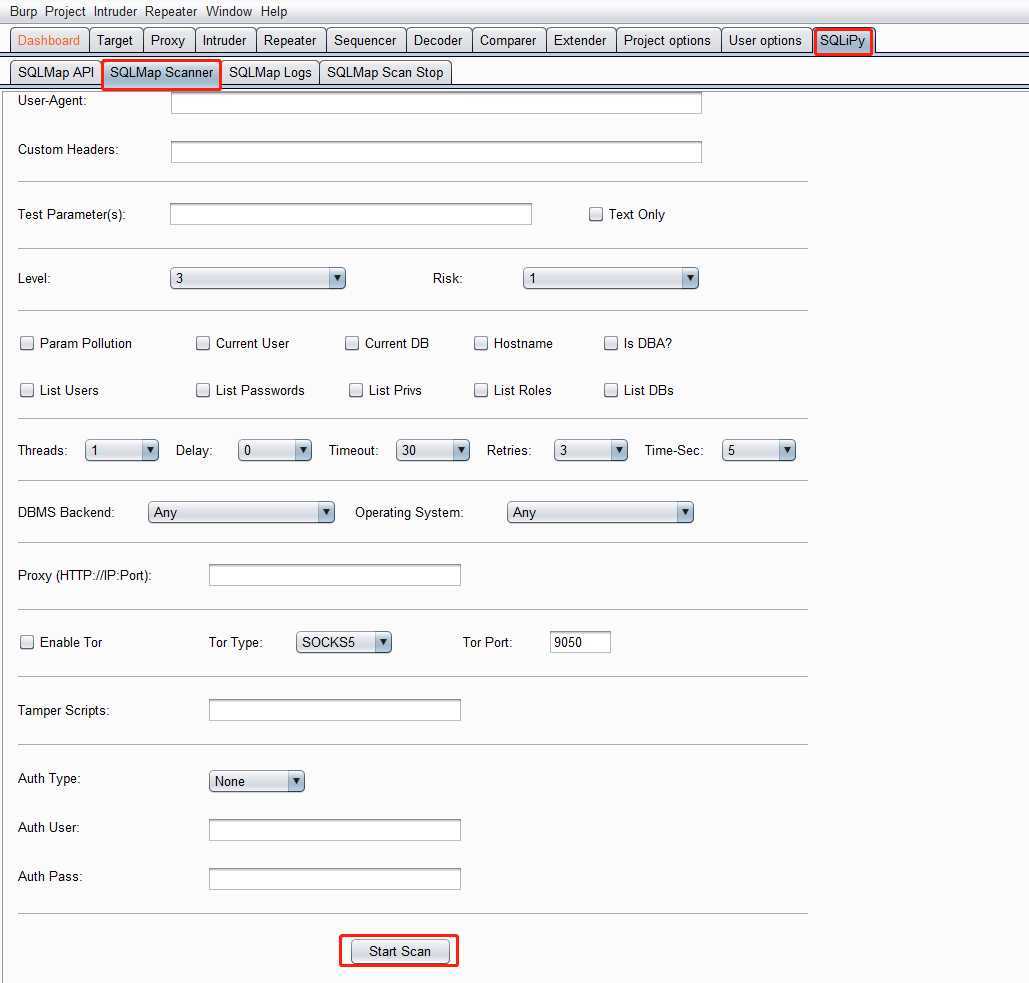Viewport: 1029px width, 983px height.
Task: Open the Tor Type dropdown
Action: click(x=344, y=642)
